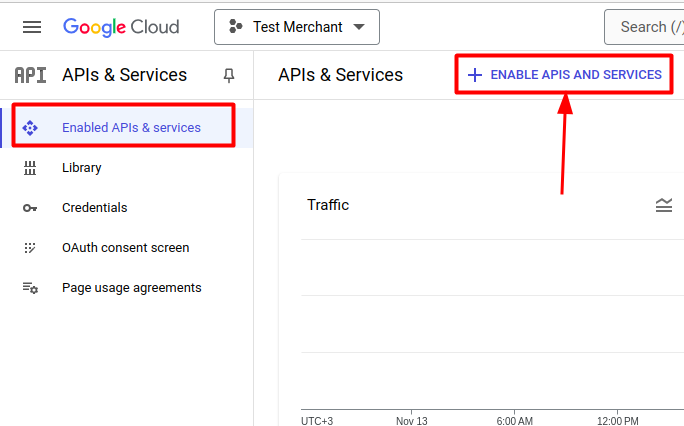Viewport: 684px width, 426px height.
Task: Open the Credentials menu item
Action: click(127, 208)
